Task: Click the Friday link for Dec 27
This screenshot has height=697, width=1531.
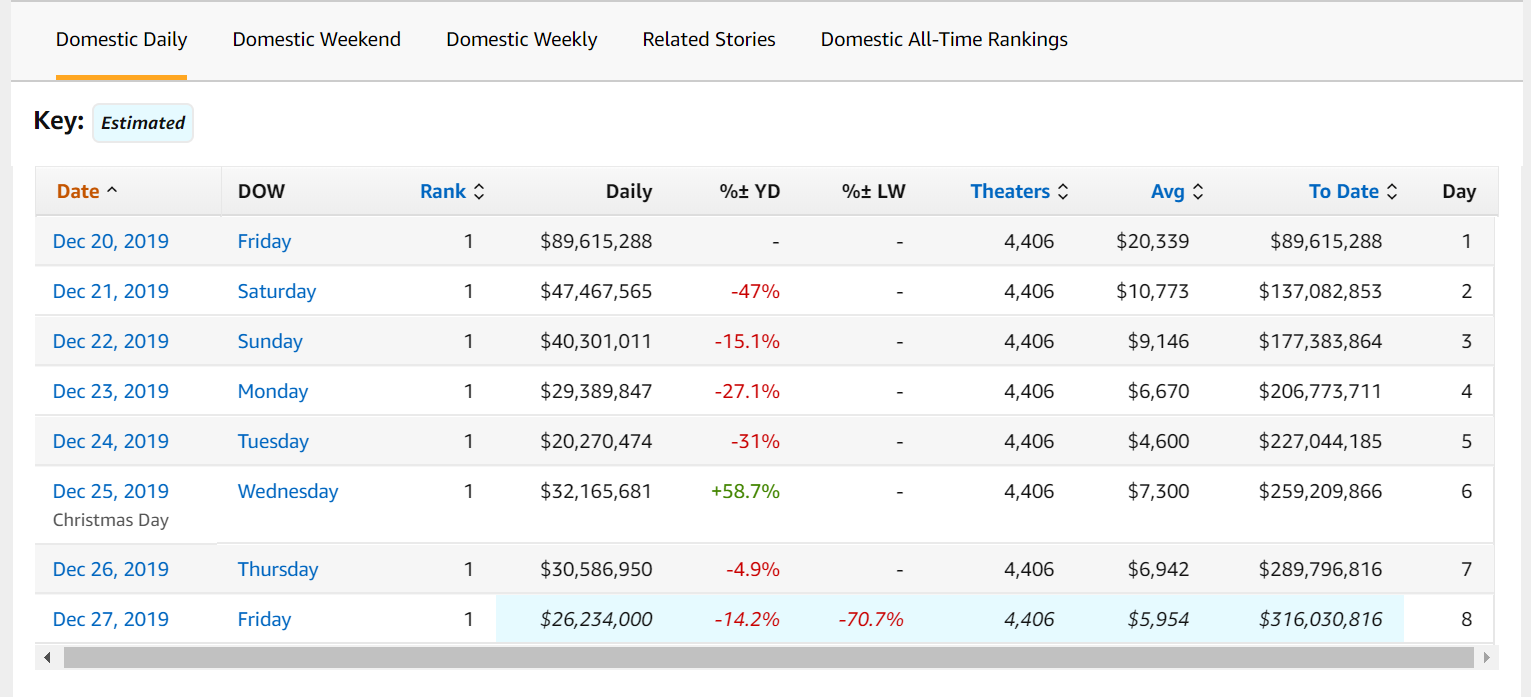Action: pos(264,619)
